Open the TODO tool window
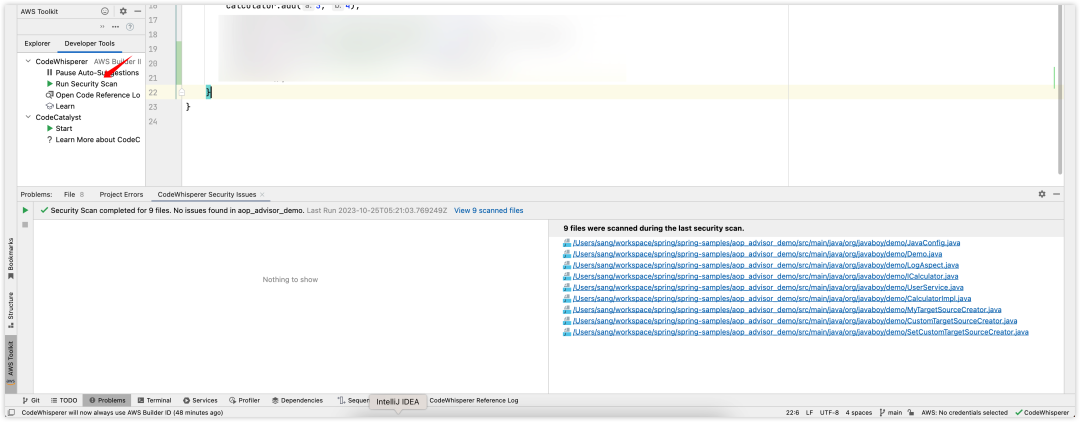This screenshot has height=422, width=1080. point(64,400)
